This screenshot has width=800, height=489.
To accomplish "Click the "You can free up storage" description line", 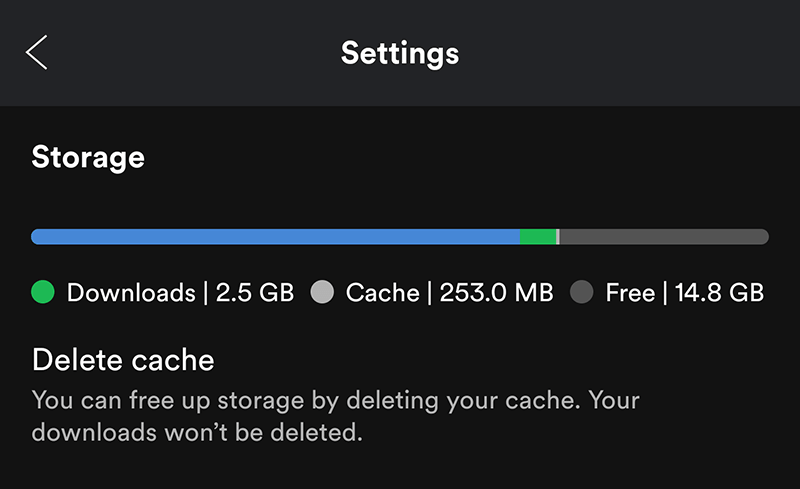I will [x=335, y=402].
